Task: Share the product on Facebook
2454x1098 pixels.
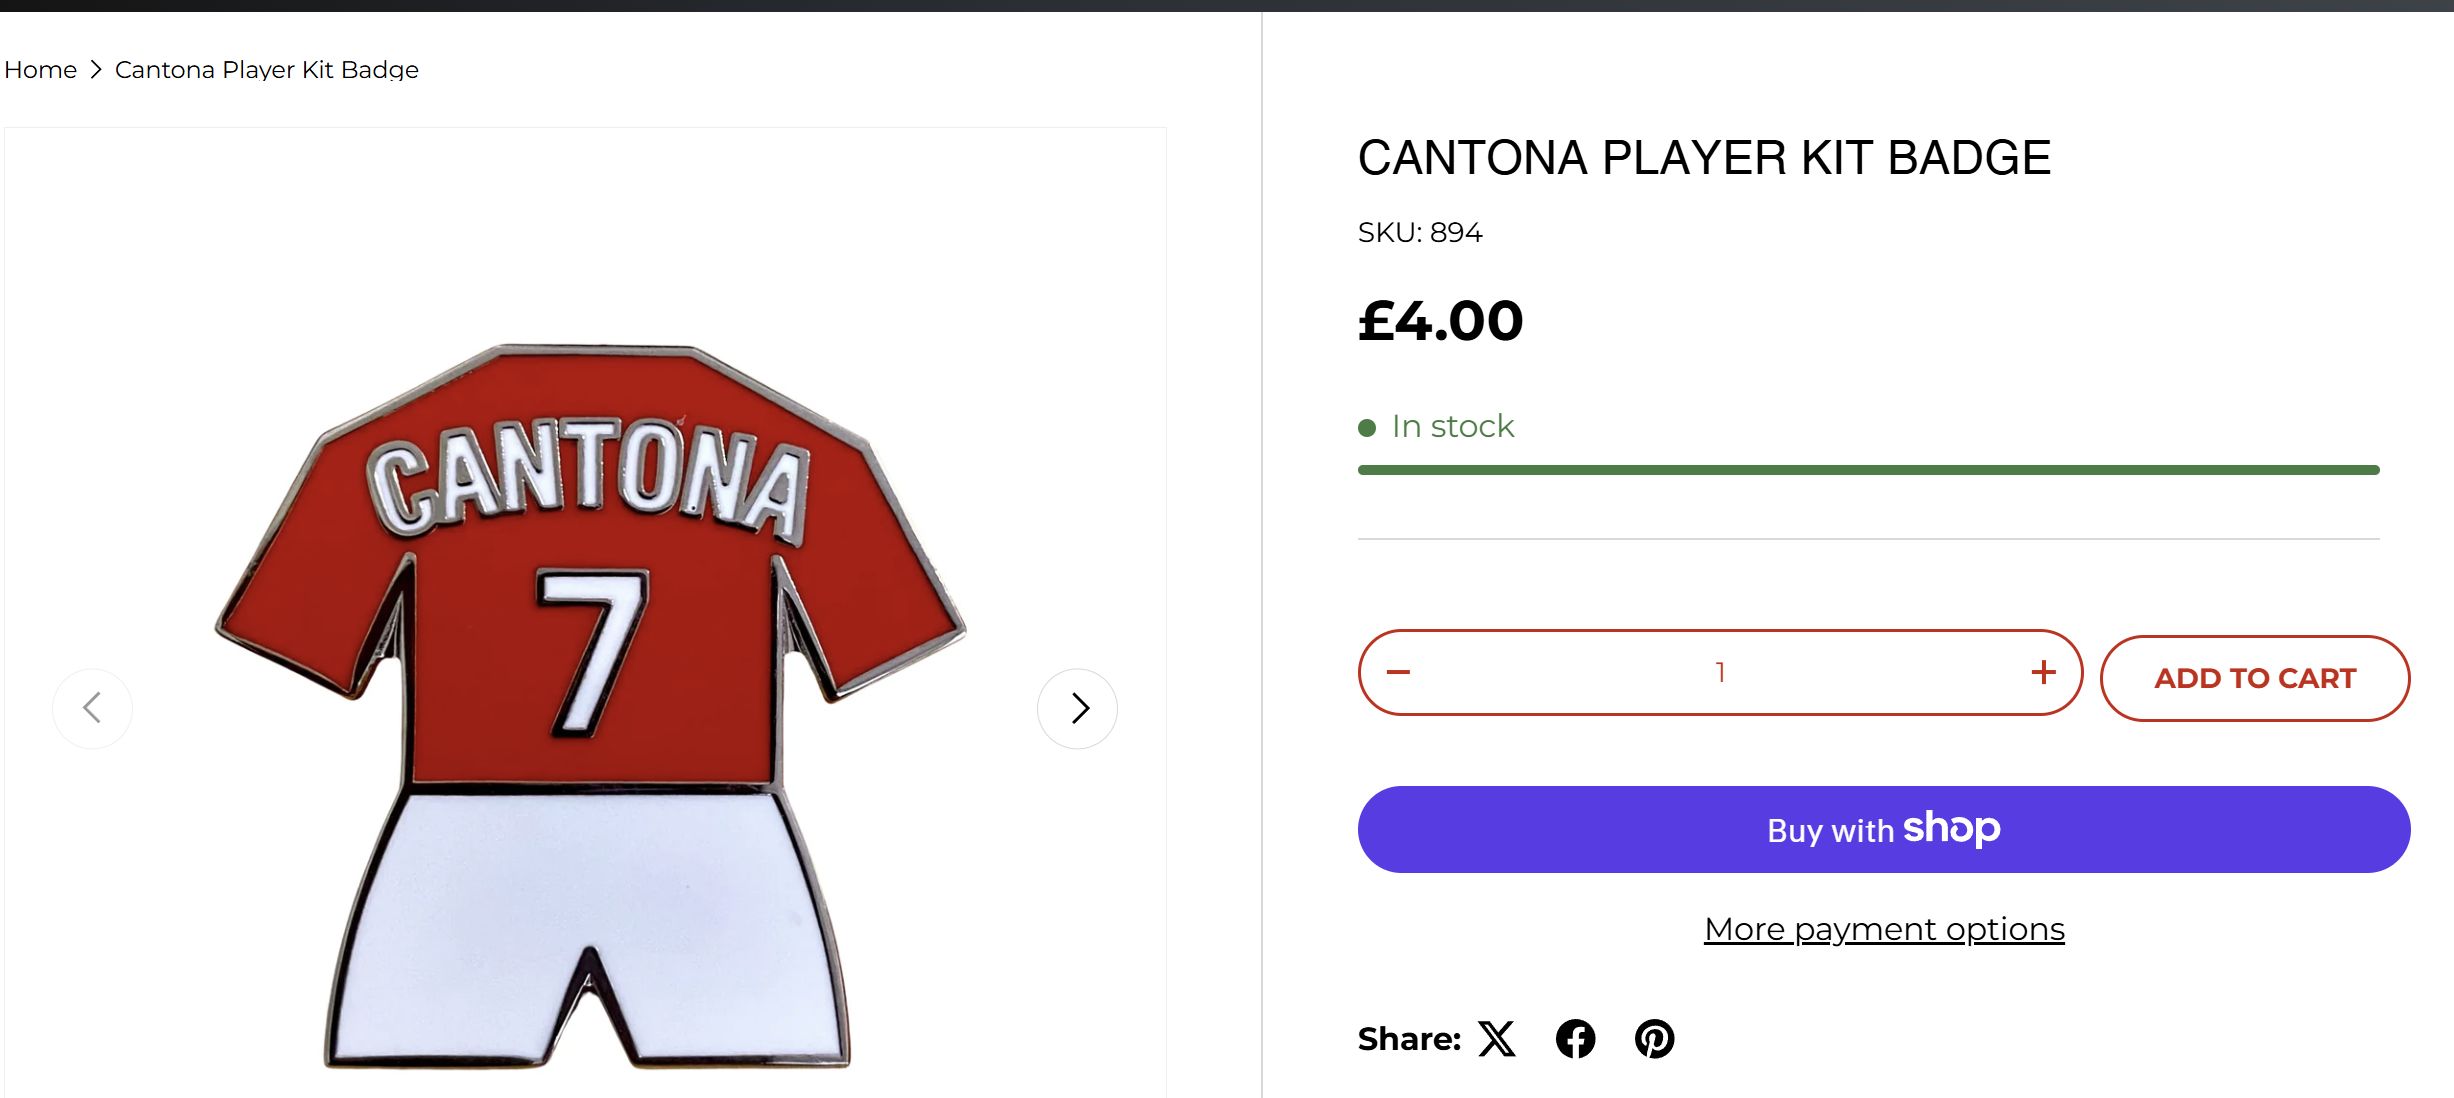Action: pyautogui.click(x=1575, y=1039)
